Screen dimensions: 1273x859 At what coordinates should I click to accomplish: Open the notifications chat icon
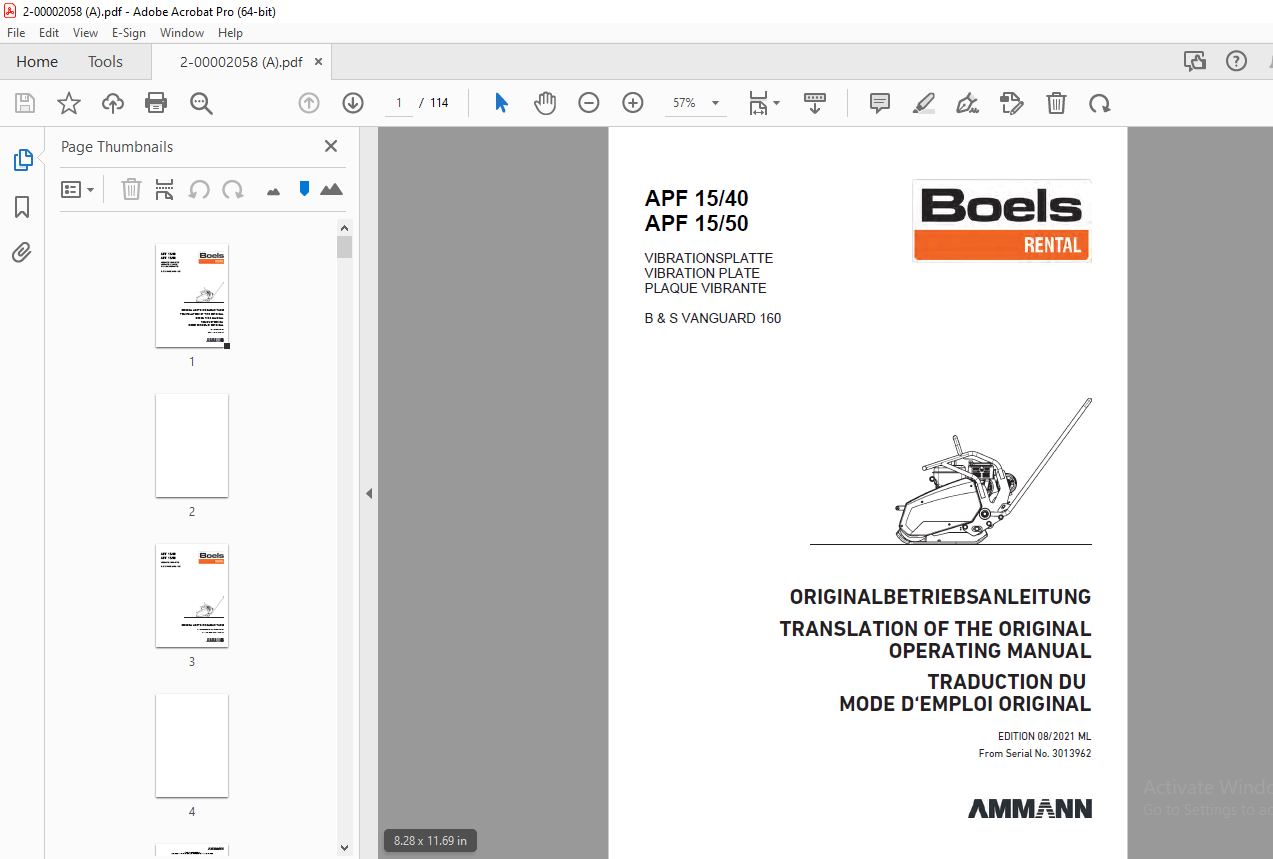point(1194,61)
